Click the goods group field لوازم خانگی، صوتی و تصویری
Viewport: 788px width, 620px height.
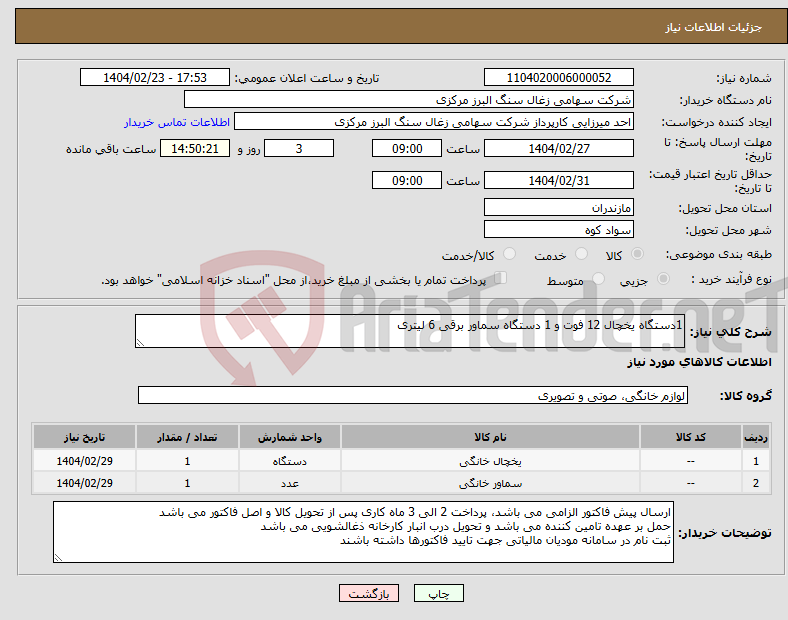(413, 395)
